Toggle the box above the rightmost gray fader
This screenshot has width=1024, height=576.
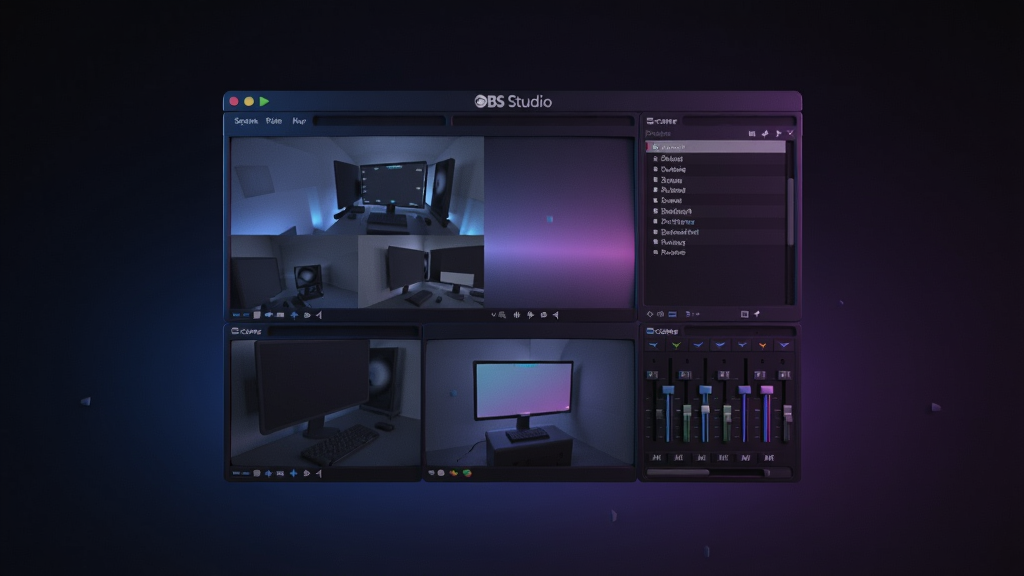point(784,375)
